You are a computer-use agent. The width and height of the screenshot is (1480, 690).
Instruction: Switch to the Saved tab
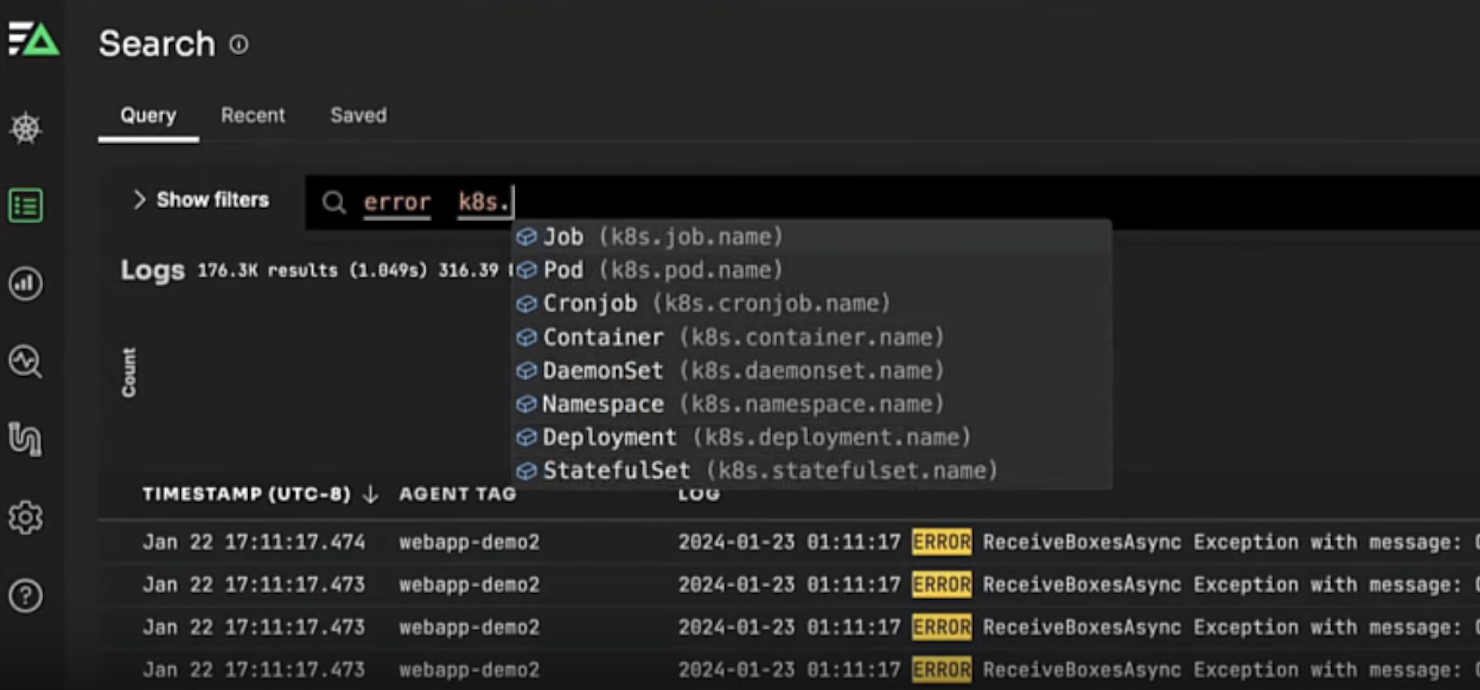click(x=358, y=115)
